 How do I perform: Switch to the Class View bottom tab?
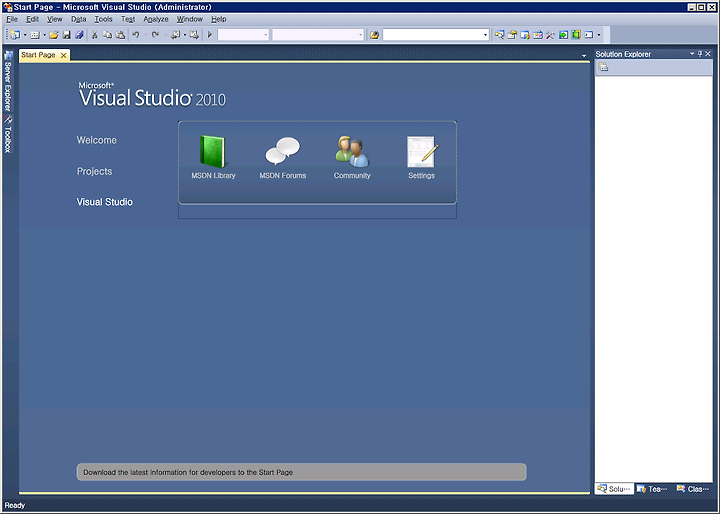pos(693,489)
